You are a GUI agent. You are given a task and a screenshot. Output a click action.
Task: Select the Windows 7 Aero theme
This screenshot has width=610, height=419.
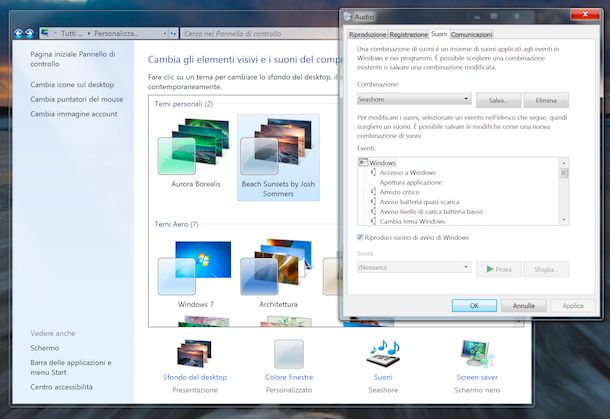point(196,274)
